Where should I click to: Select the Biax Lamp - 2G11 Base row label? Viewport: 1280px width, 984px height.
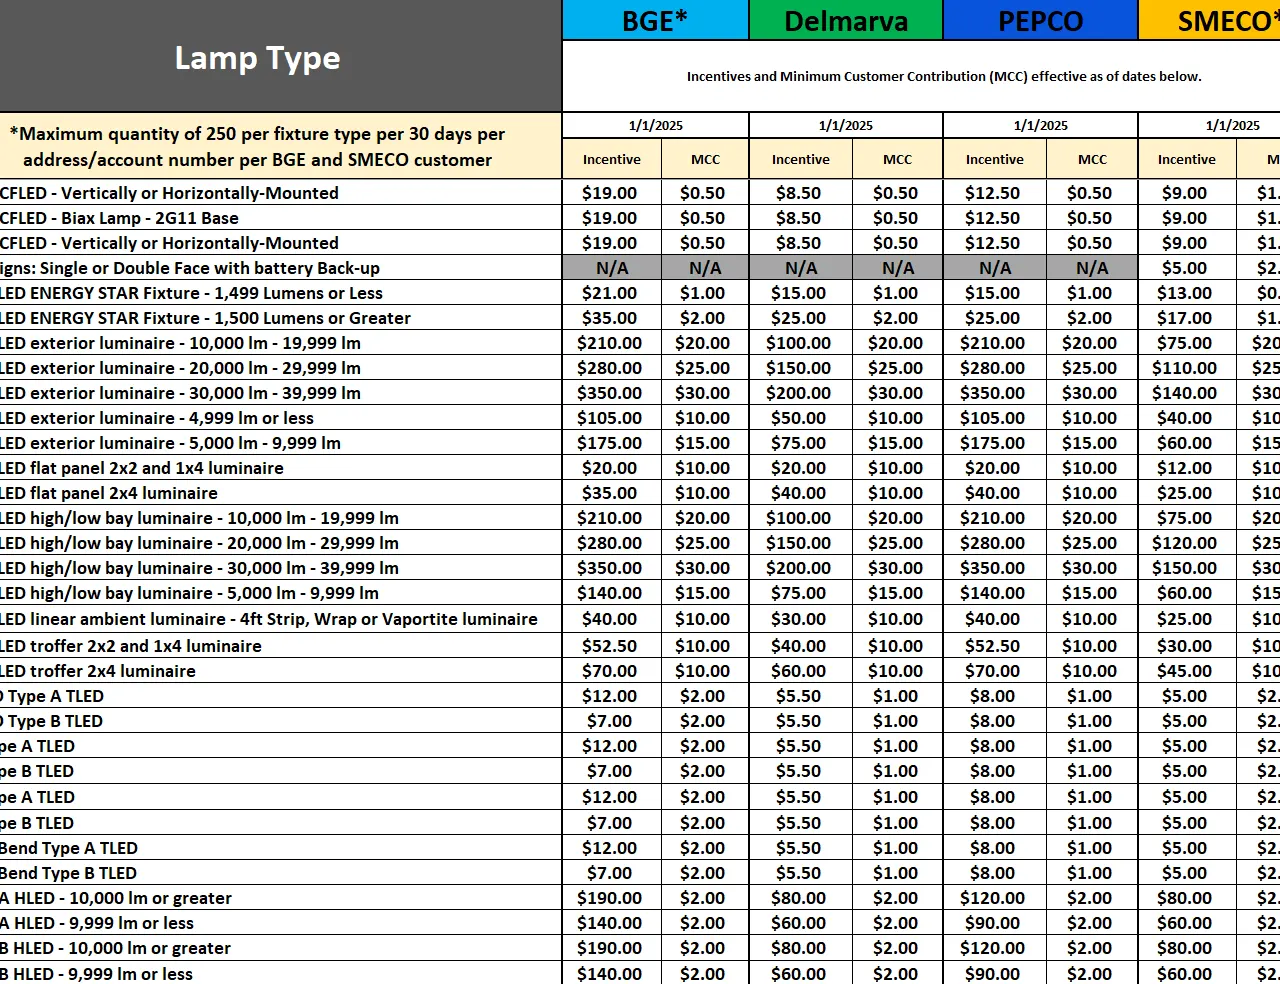pos(120,218)
